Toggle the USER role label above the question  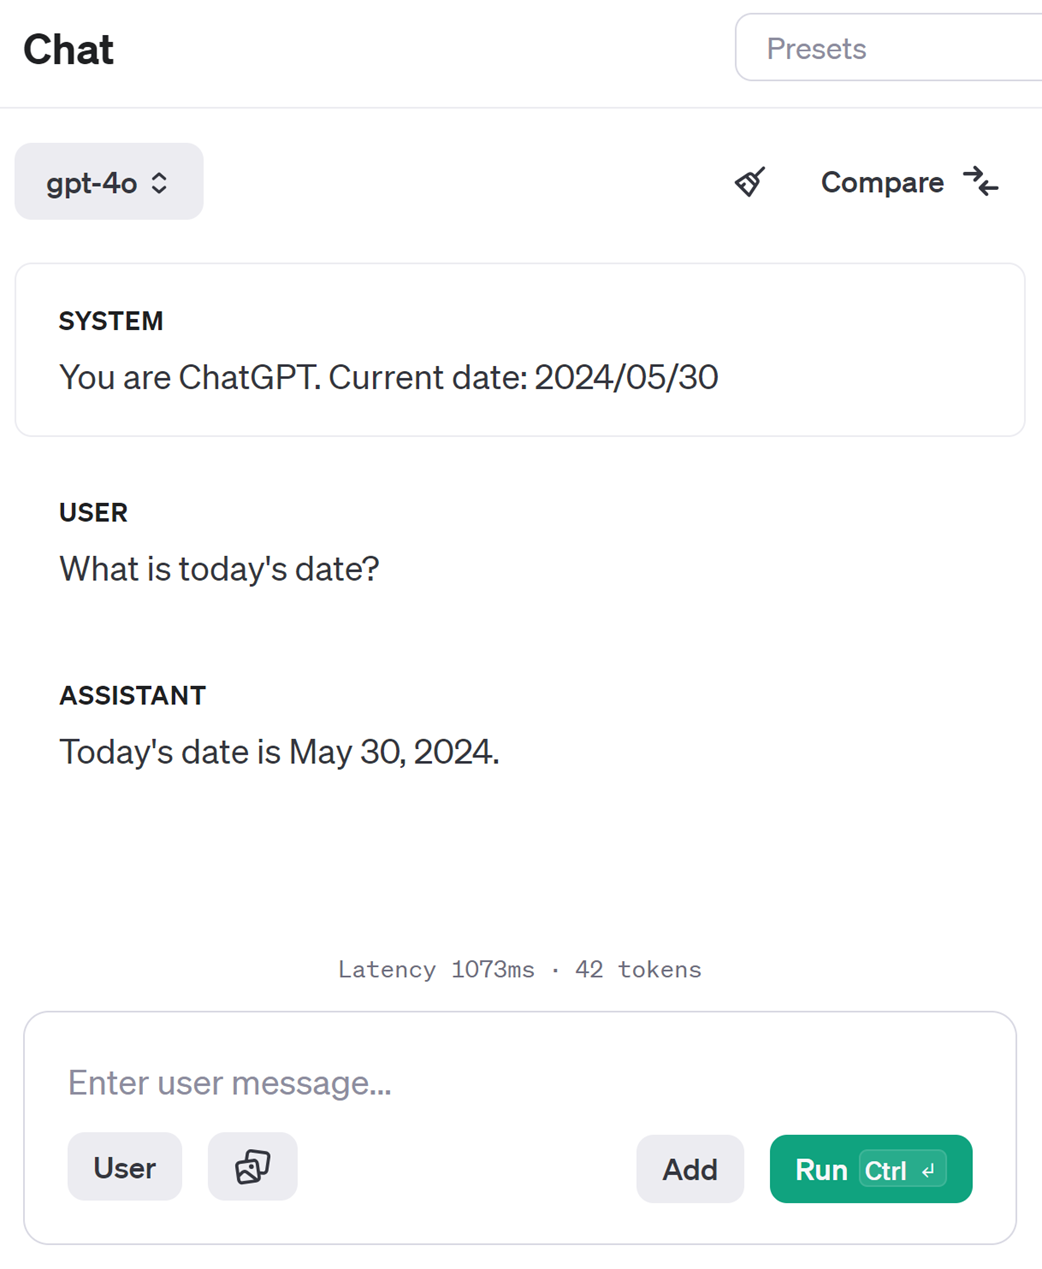tap(93, 513)
